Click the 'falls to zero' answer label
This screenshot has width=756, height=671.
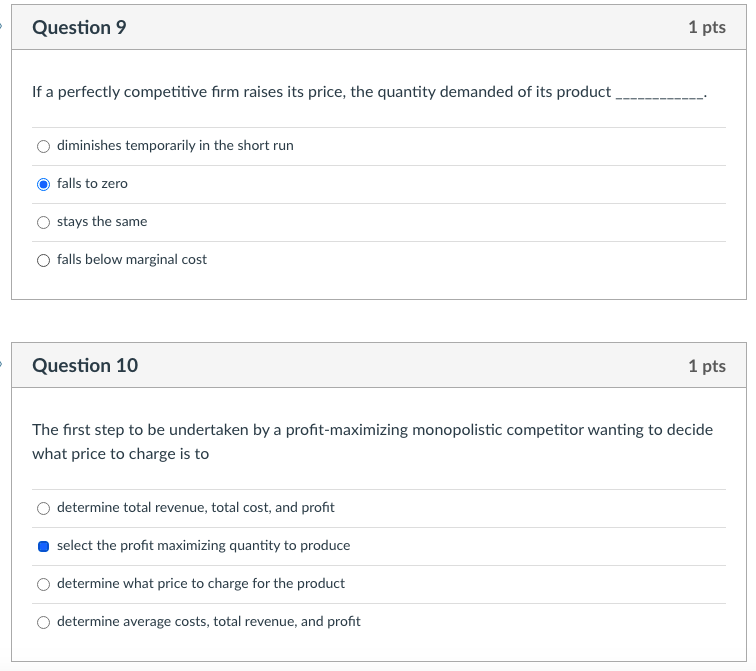point(92,184)
